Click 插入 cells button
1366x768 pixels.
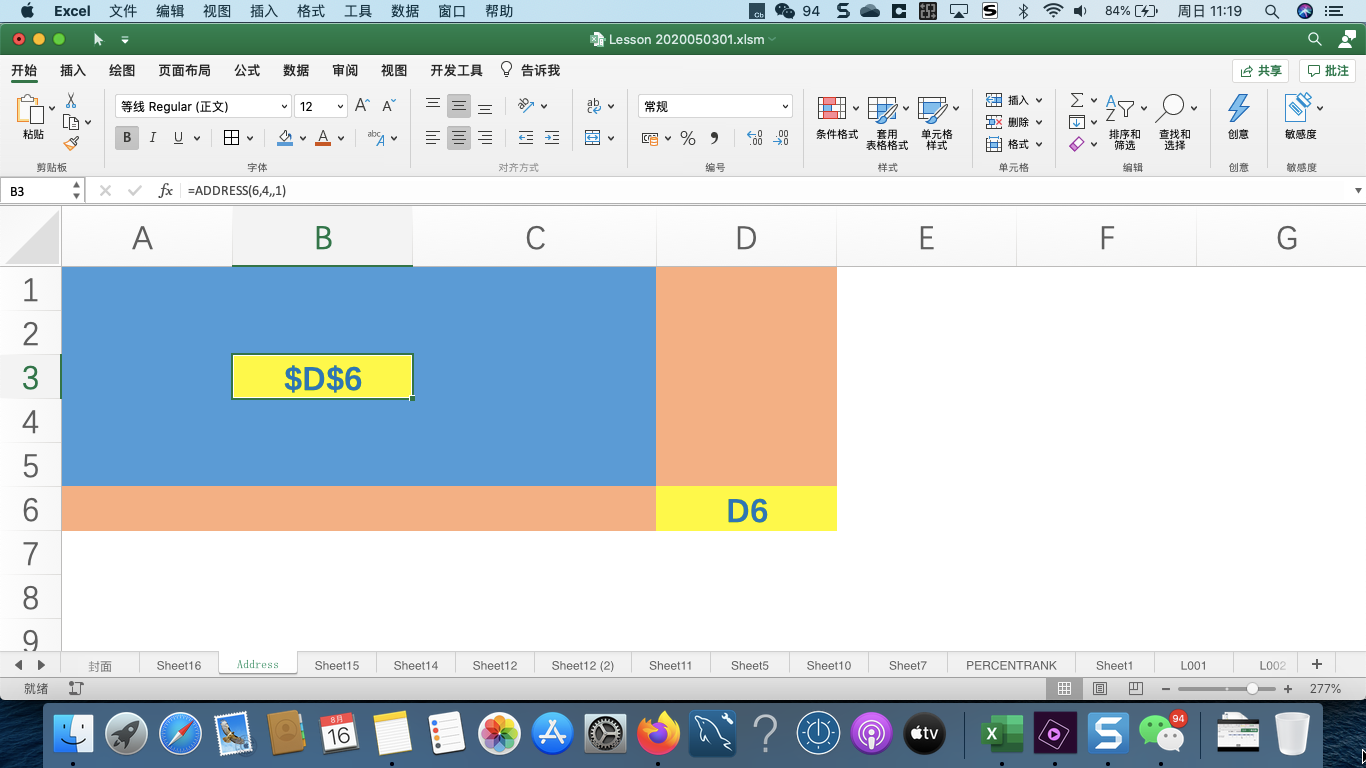(1014, 100)
